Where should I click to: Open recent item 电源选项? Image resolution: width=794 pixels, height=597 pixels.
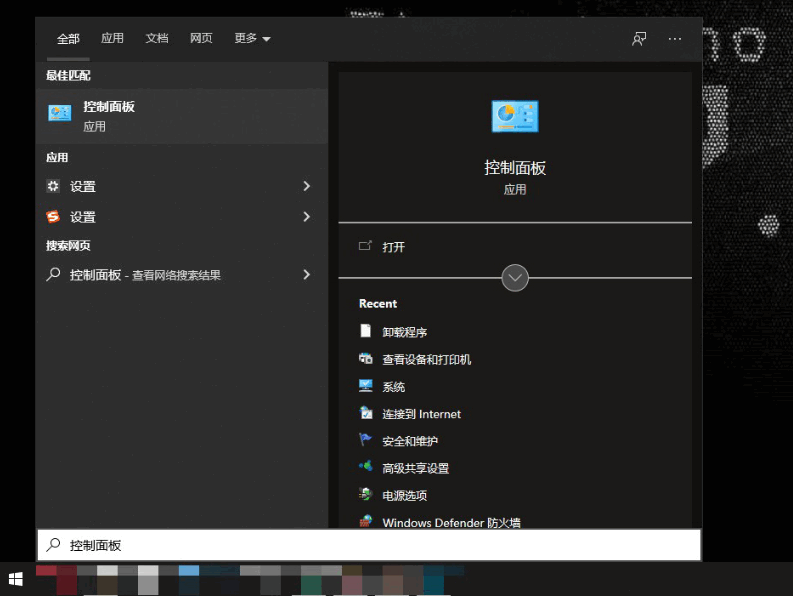(x=404, y=495)
